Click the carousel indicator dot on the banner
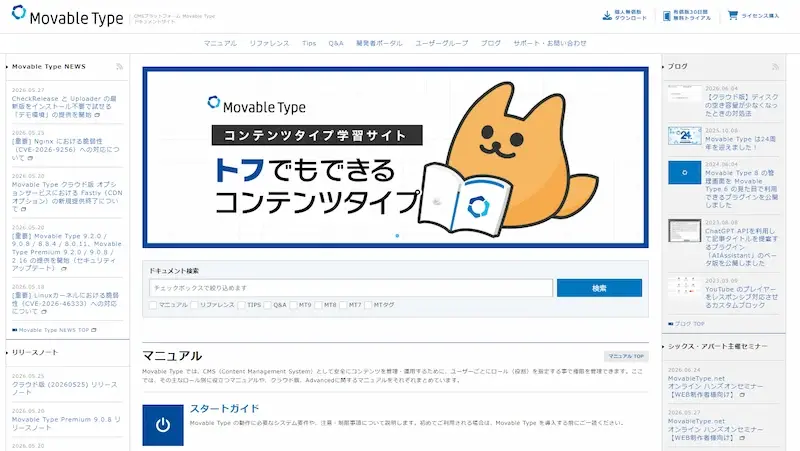 [x=397, y=236]
